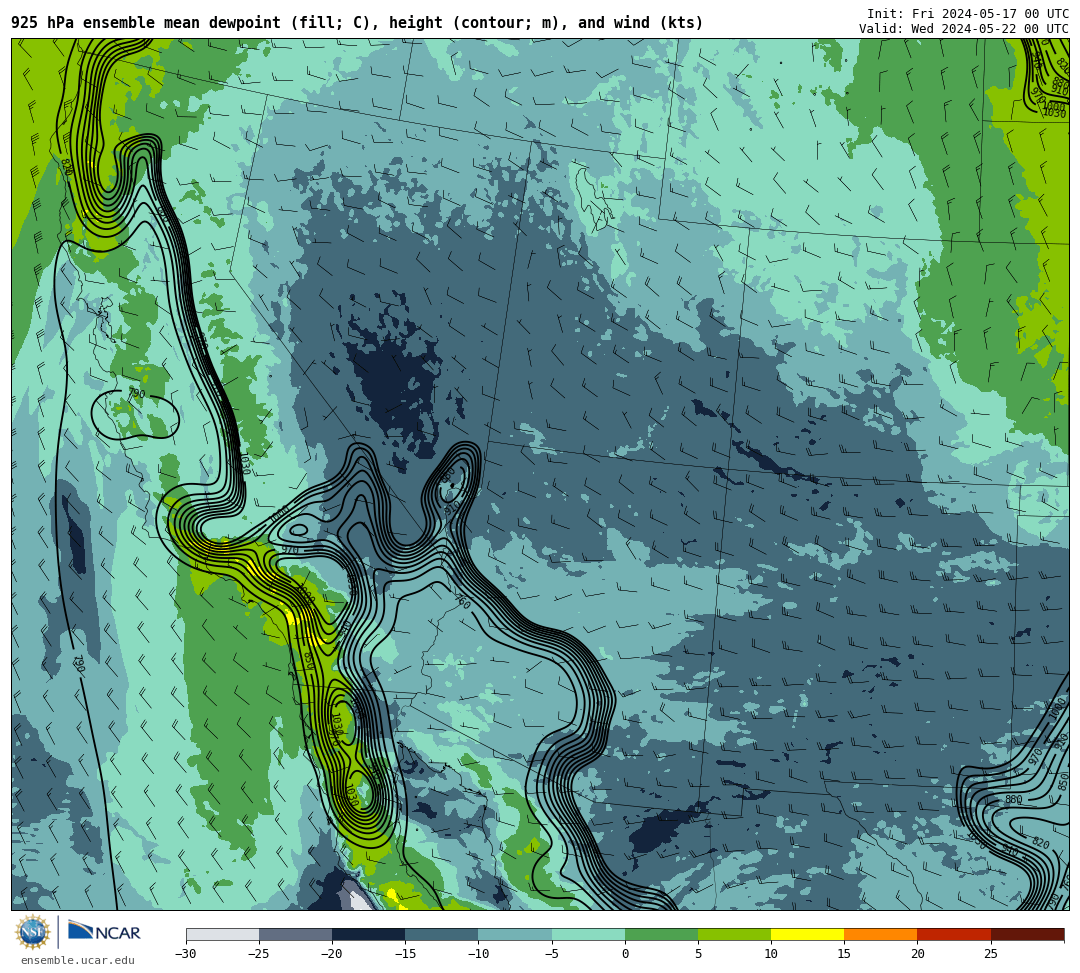Pick the lime 5 to 10 colorbar segment

[x=734, y=934]
